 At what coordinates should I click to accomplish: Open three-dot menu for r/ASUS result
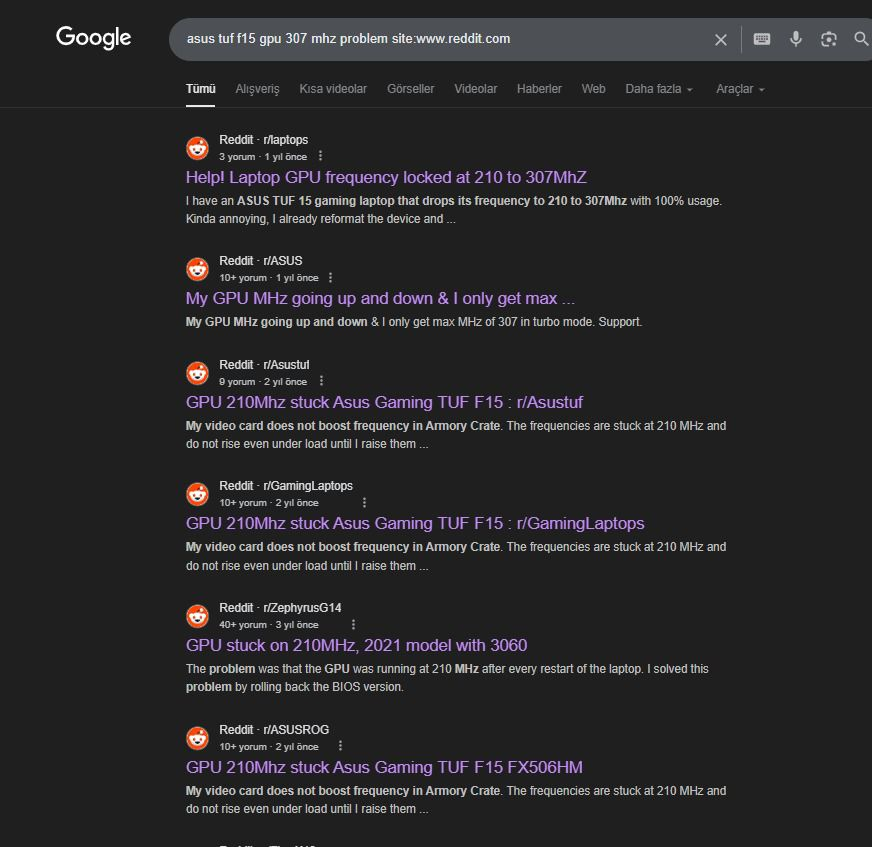(x=331, y=278)
